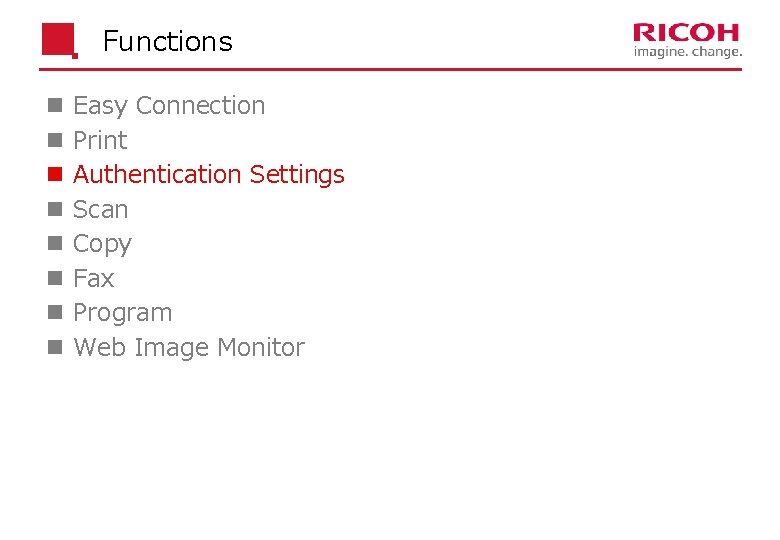Go to the Copy function entry

point(102,245)
